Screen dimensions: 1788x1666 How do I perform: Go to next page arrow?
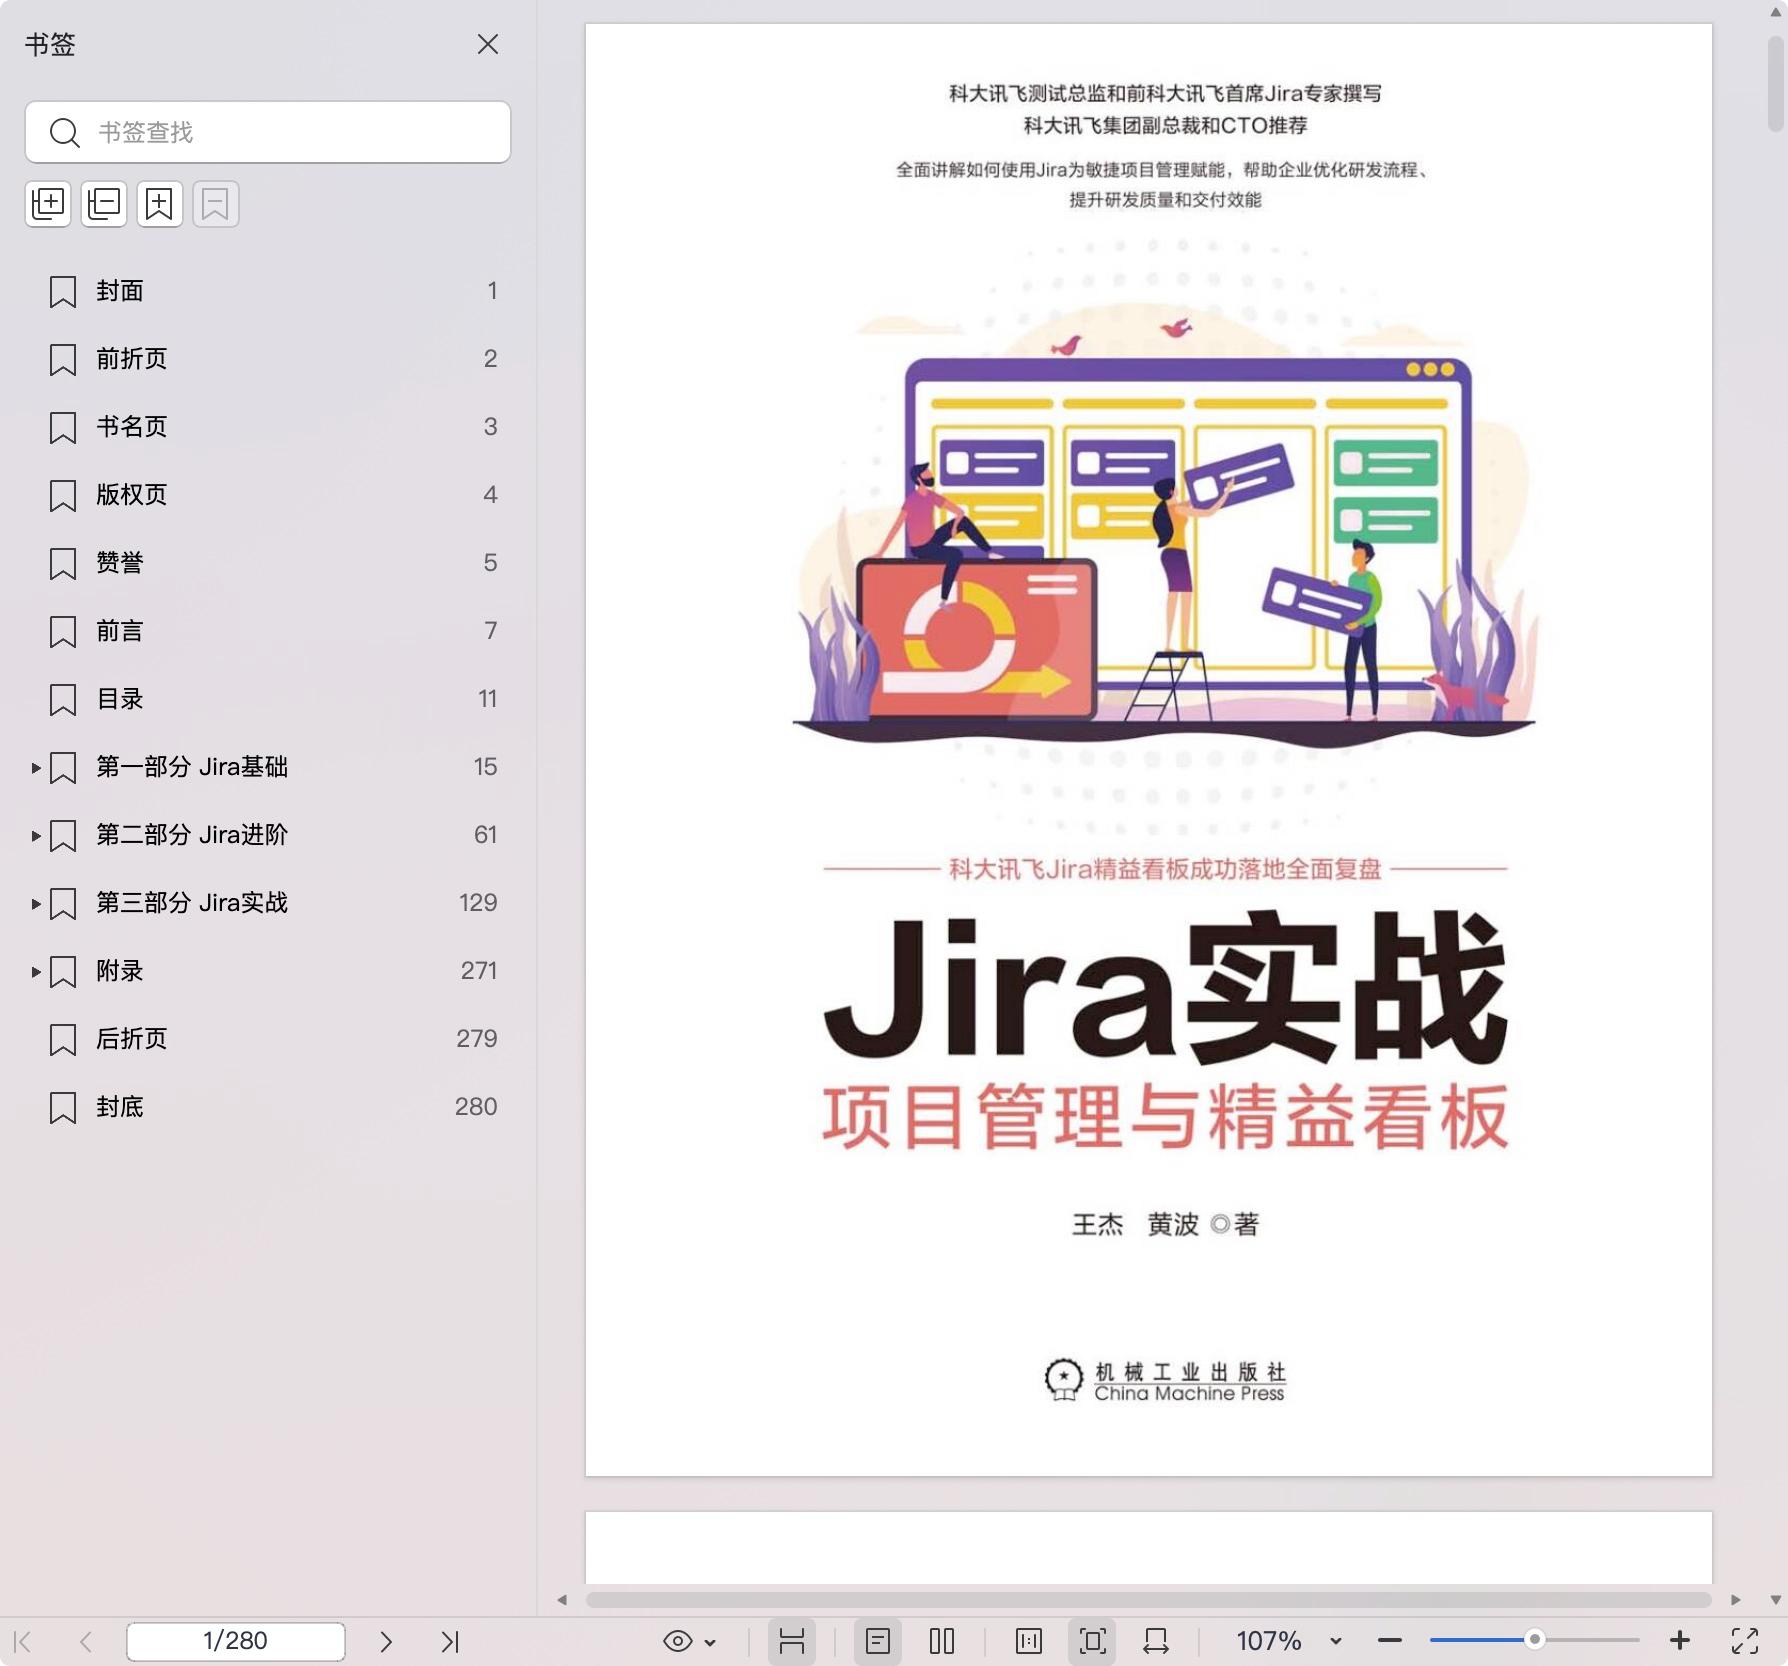point(386,1641)
